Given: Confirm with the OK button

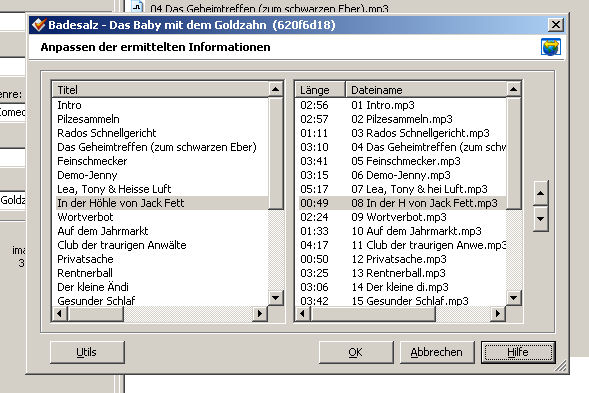Looking at the screenshot, I should (356, 352).
